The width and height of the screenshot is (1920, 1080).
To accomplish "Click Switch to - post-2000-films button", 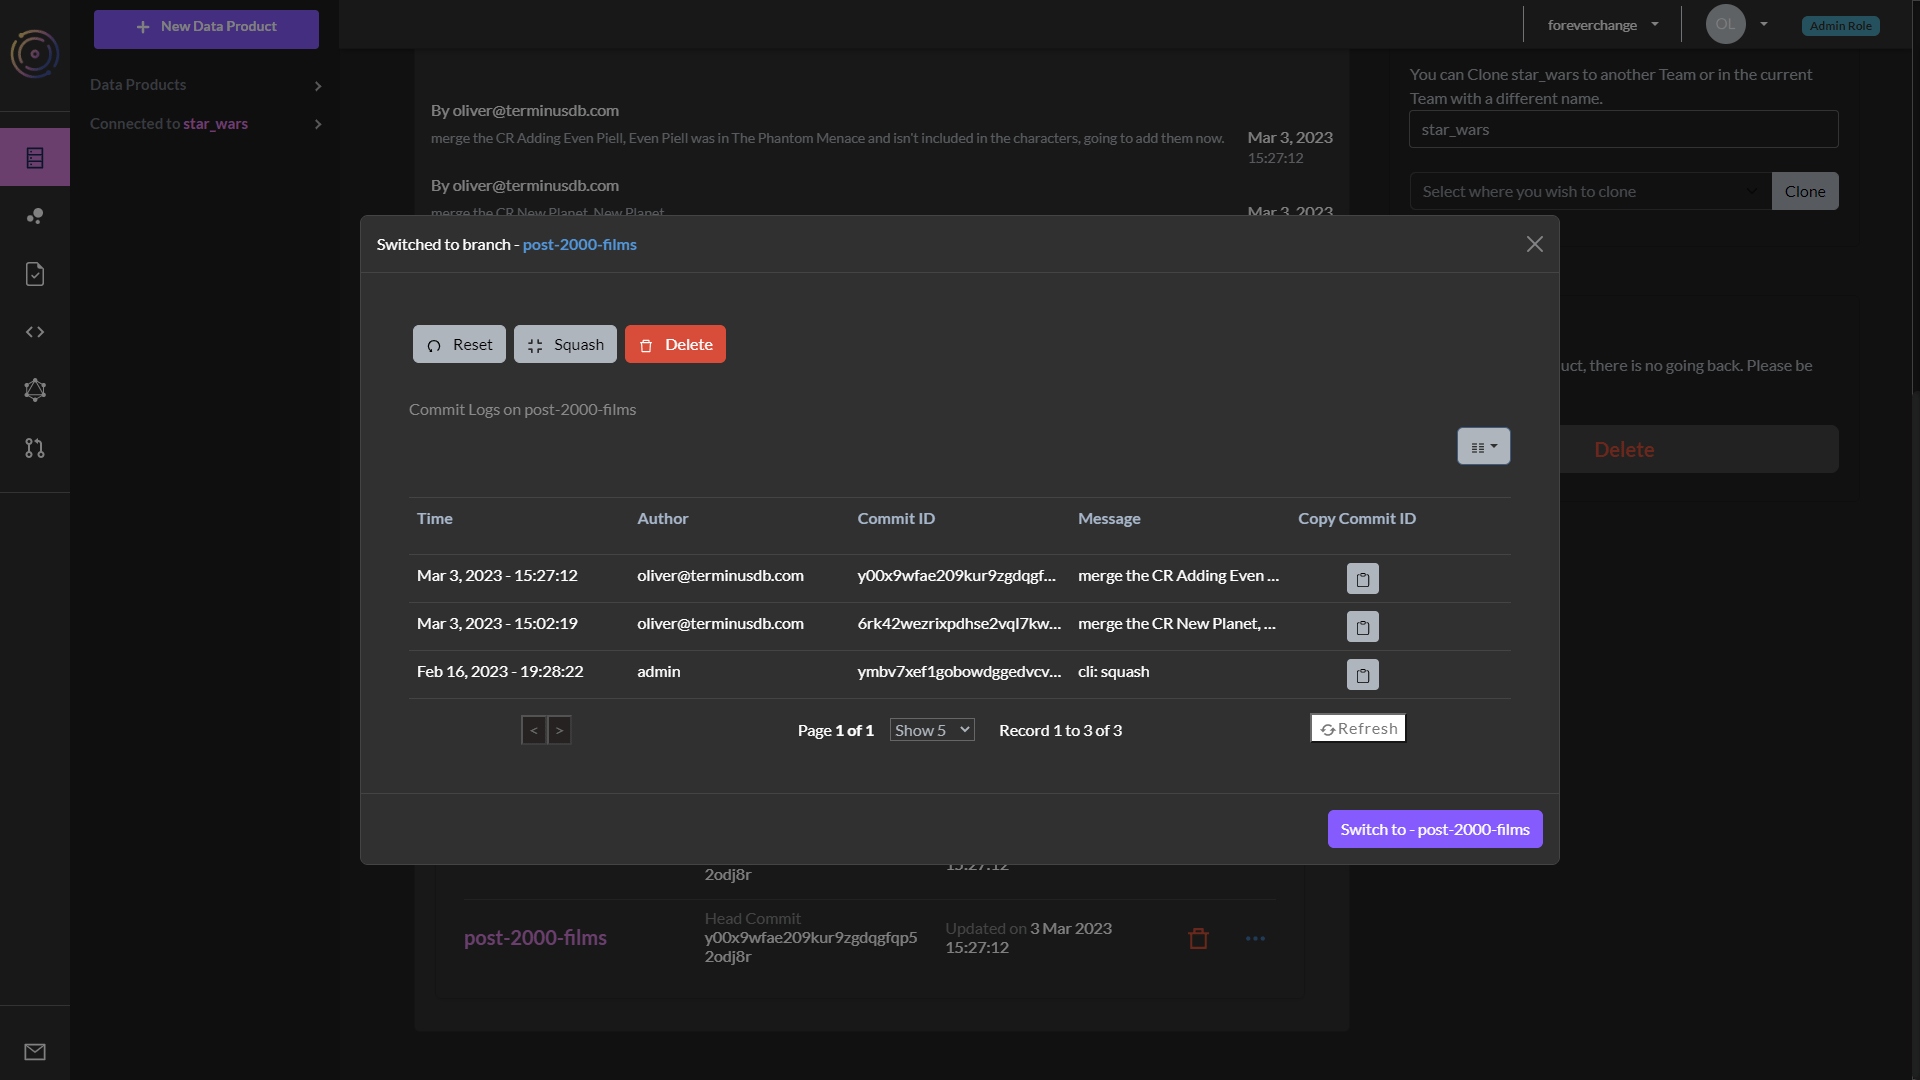I will (1435, 829).
